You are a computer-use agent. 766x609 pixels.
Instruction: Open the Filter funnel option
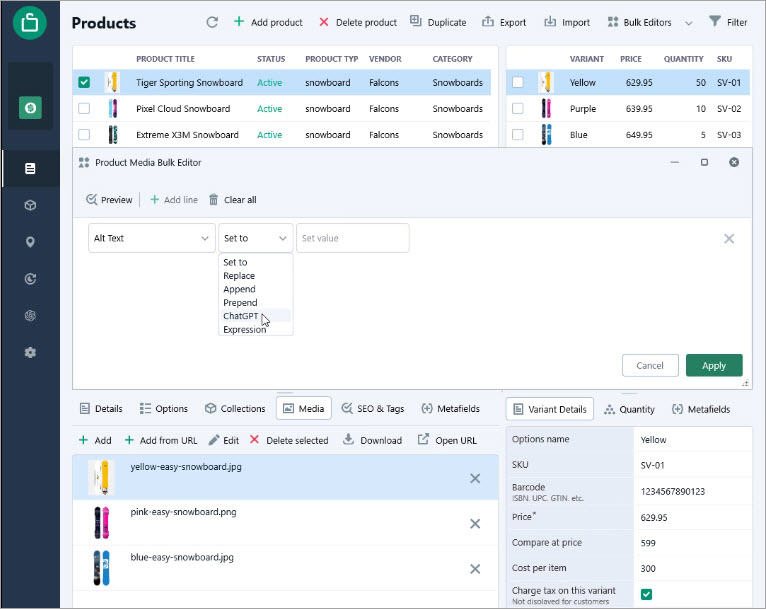pos(728,22)
